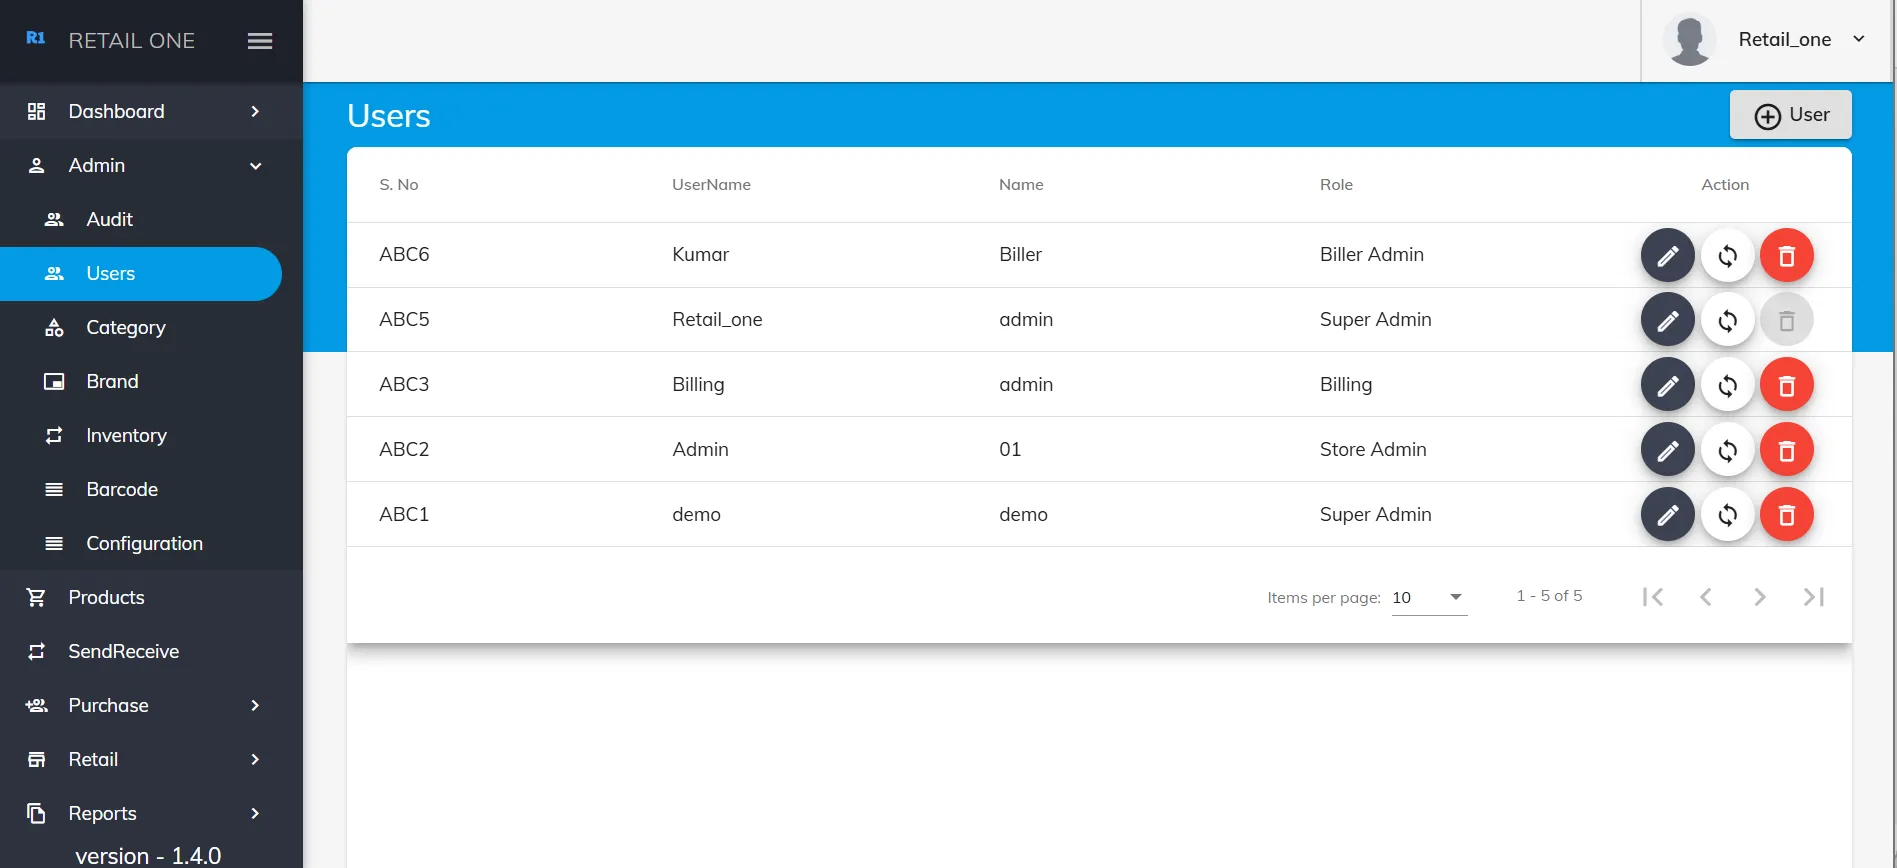
Task: Open the Products sidebar link
Action: [106, 598]
